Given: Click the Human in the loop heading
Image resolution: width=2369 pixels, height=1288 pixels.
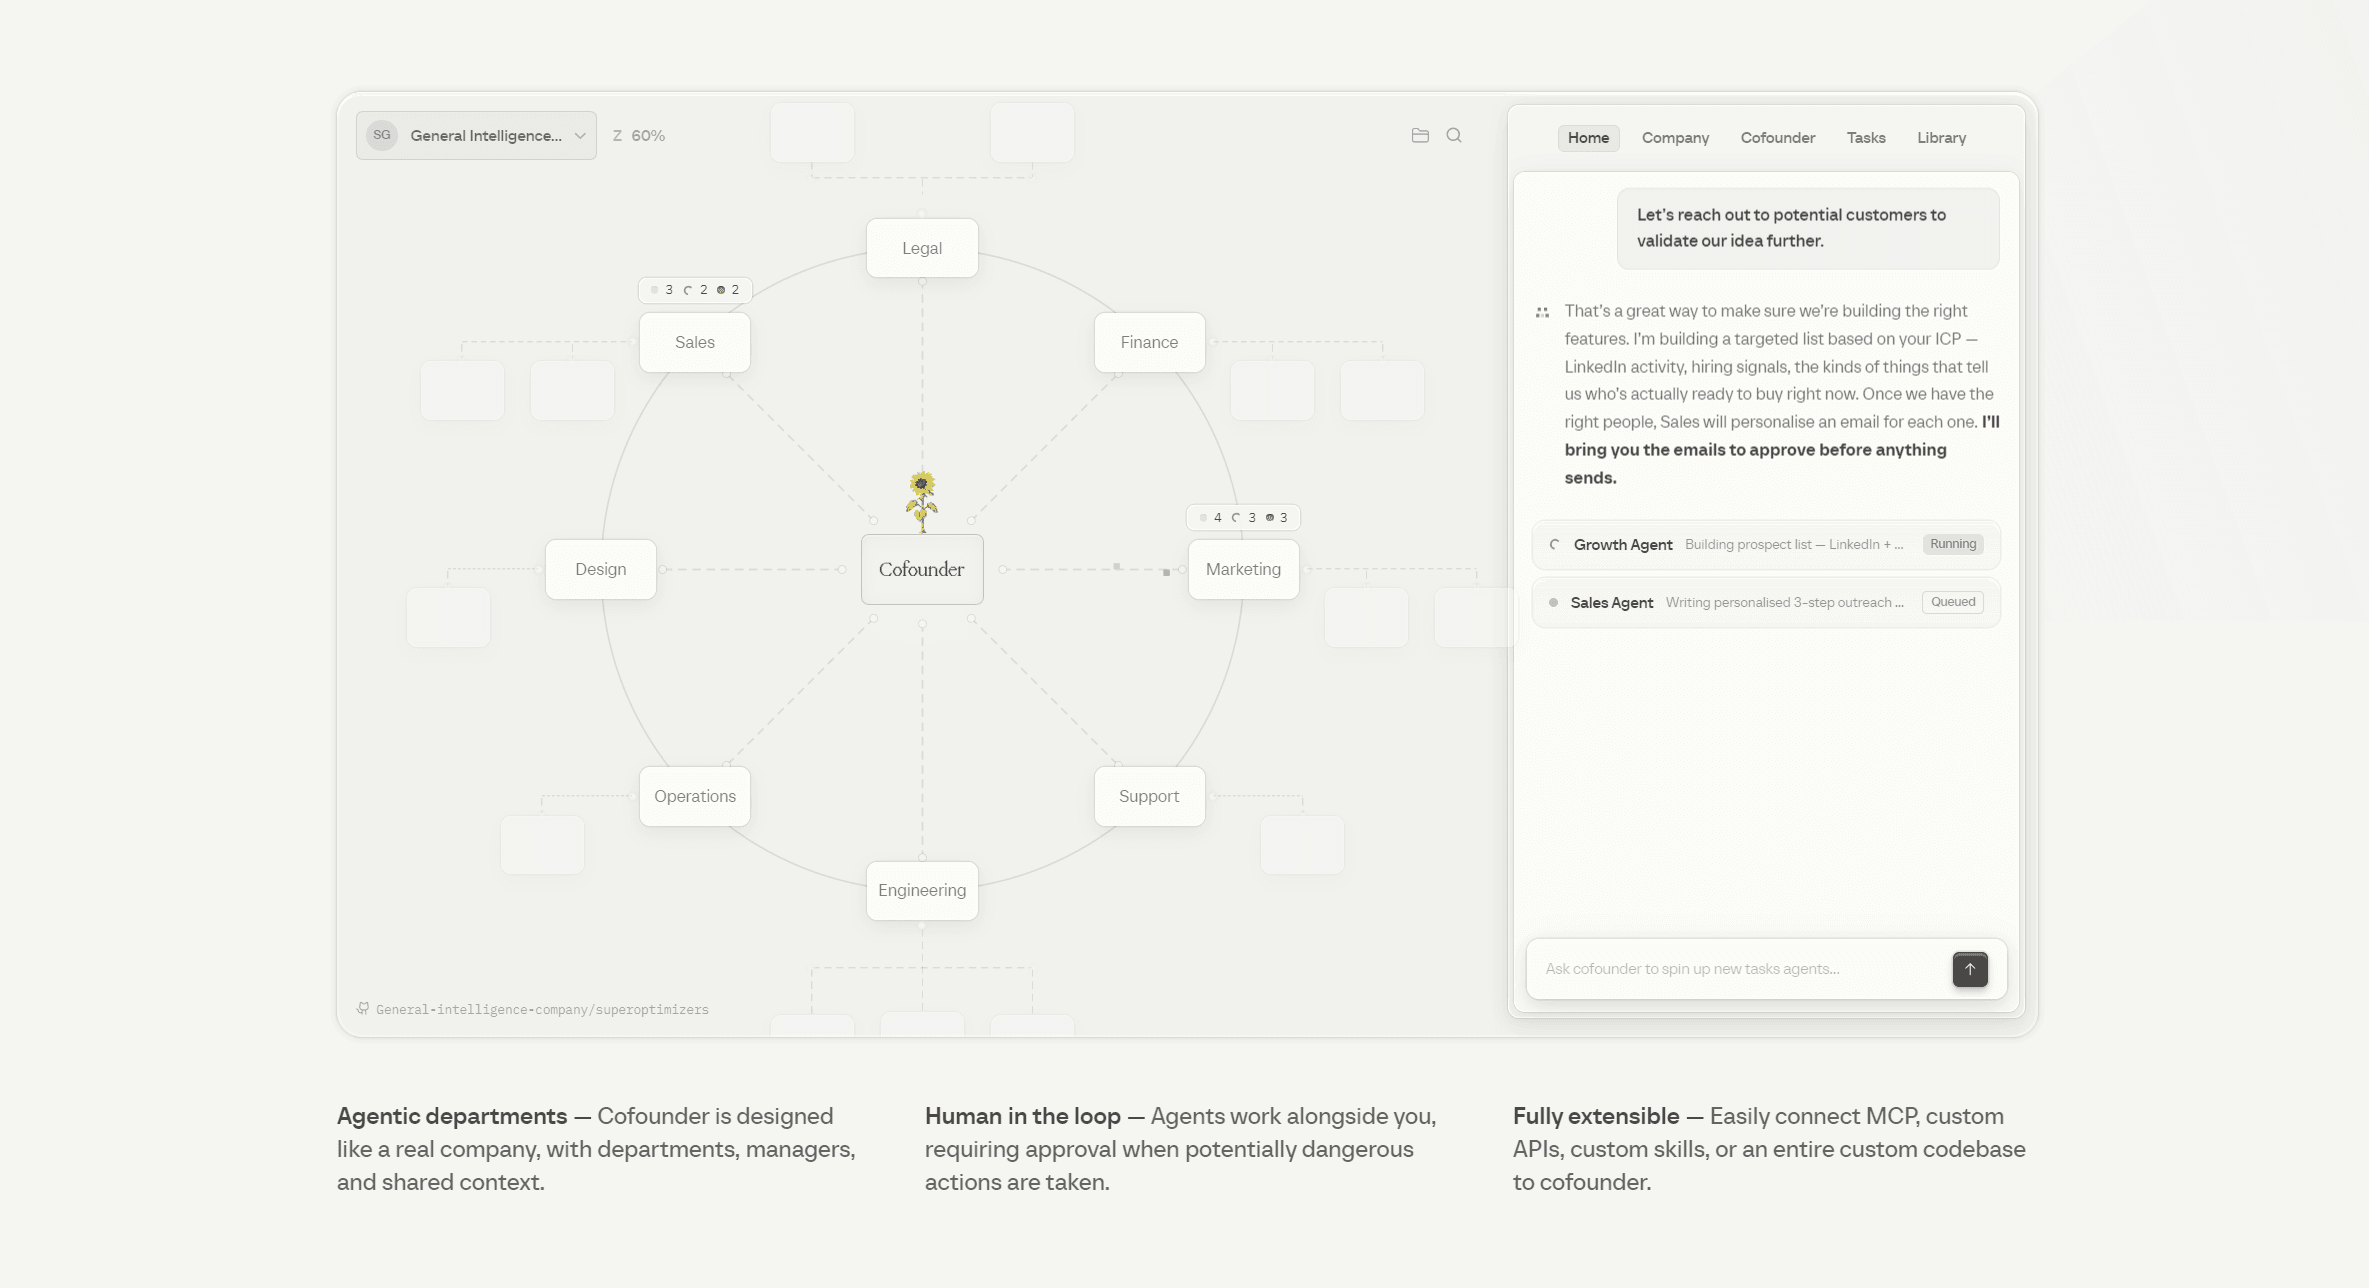Looking at the screenshot, I should tap(1022, 1116).
